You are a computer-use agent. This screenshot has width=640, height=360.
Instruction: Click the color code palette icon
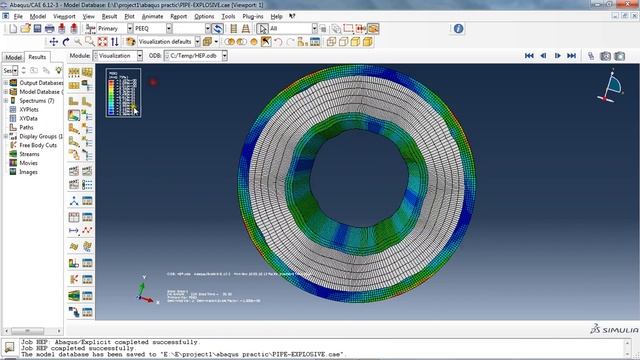click(x=131, y=42)
